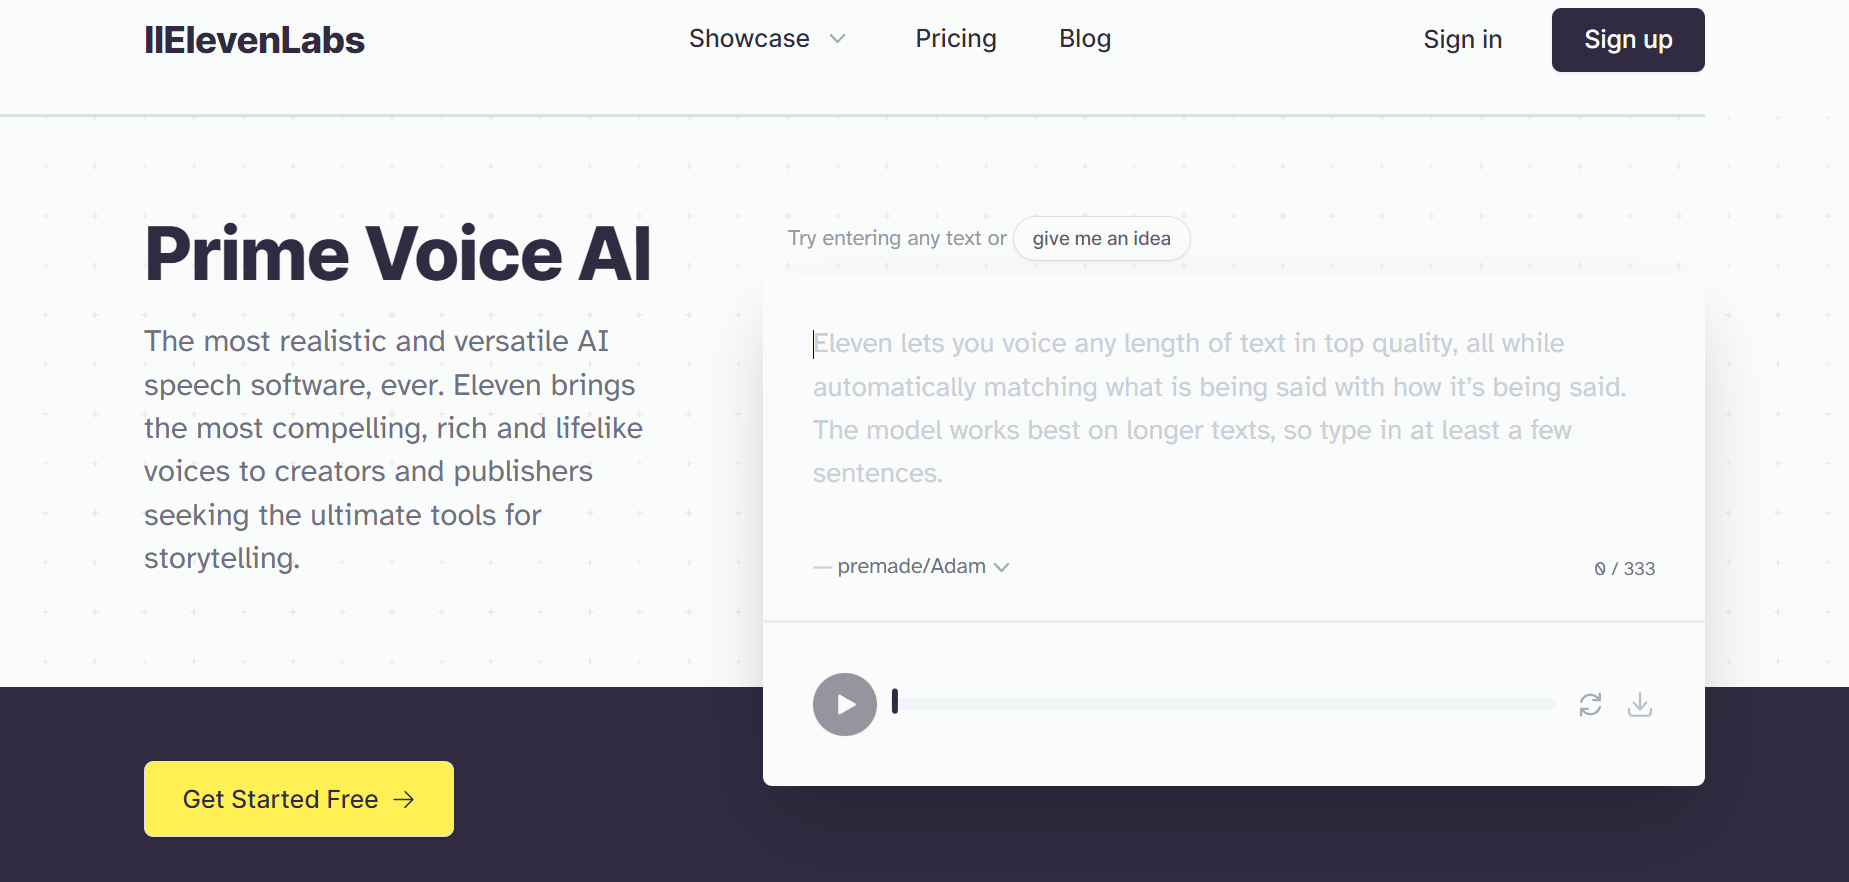Screen dimensions: 1849x882
Task: Click the arrow icon beside Get Started Free
Action: point(404,799)
